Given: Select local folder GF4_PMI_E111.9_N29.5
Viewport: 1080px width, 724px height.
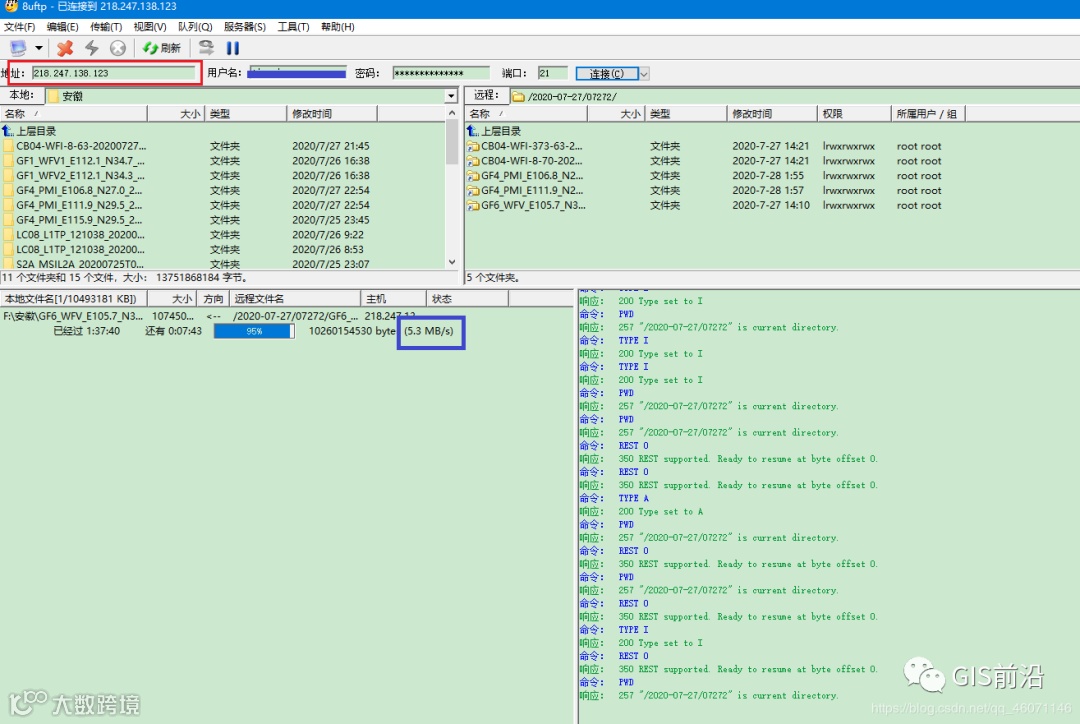Looking at the screenshot, I should pyautogui.click(x=222, y=205).
